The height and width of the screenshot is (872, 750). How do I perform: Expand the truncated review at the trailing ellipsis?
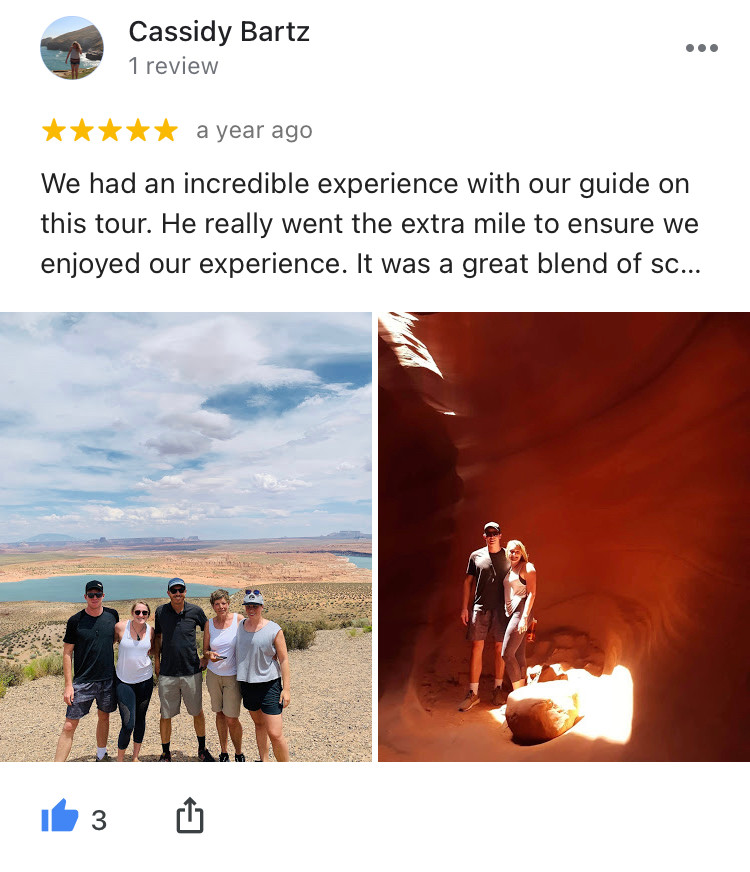pos(691,265)
